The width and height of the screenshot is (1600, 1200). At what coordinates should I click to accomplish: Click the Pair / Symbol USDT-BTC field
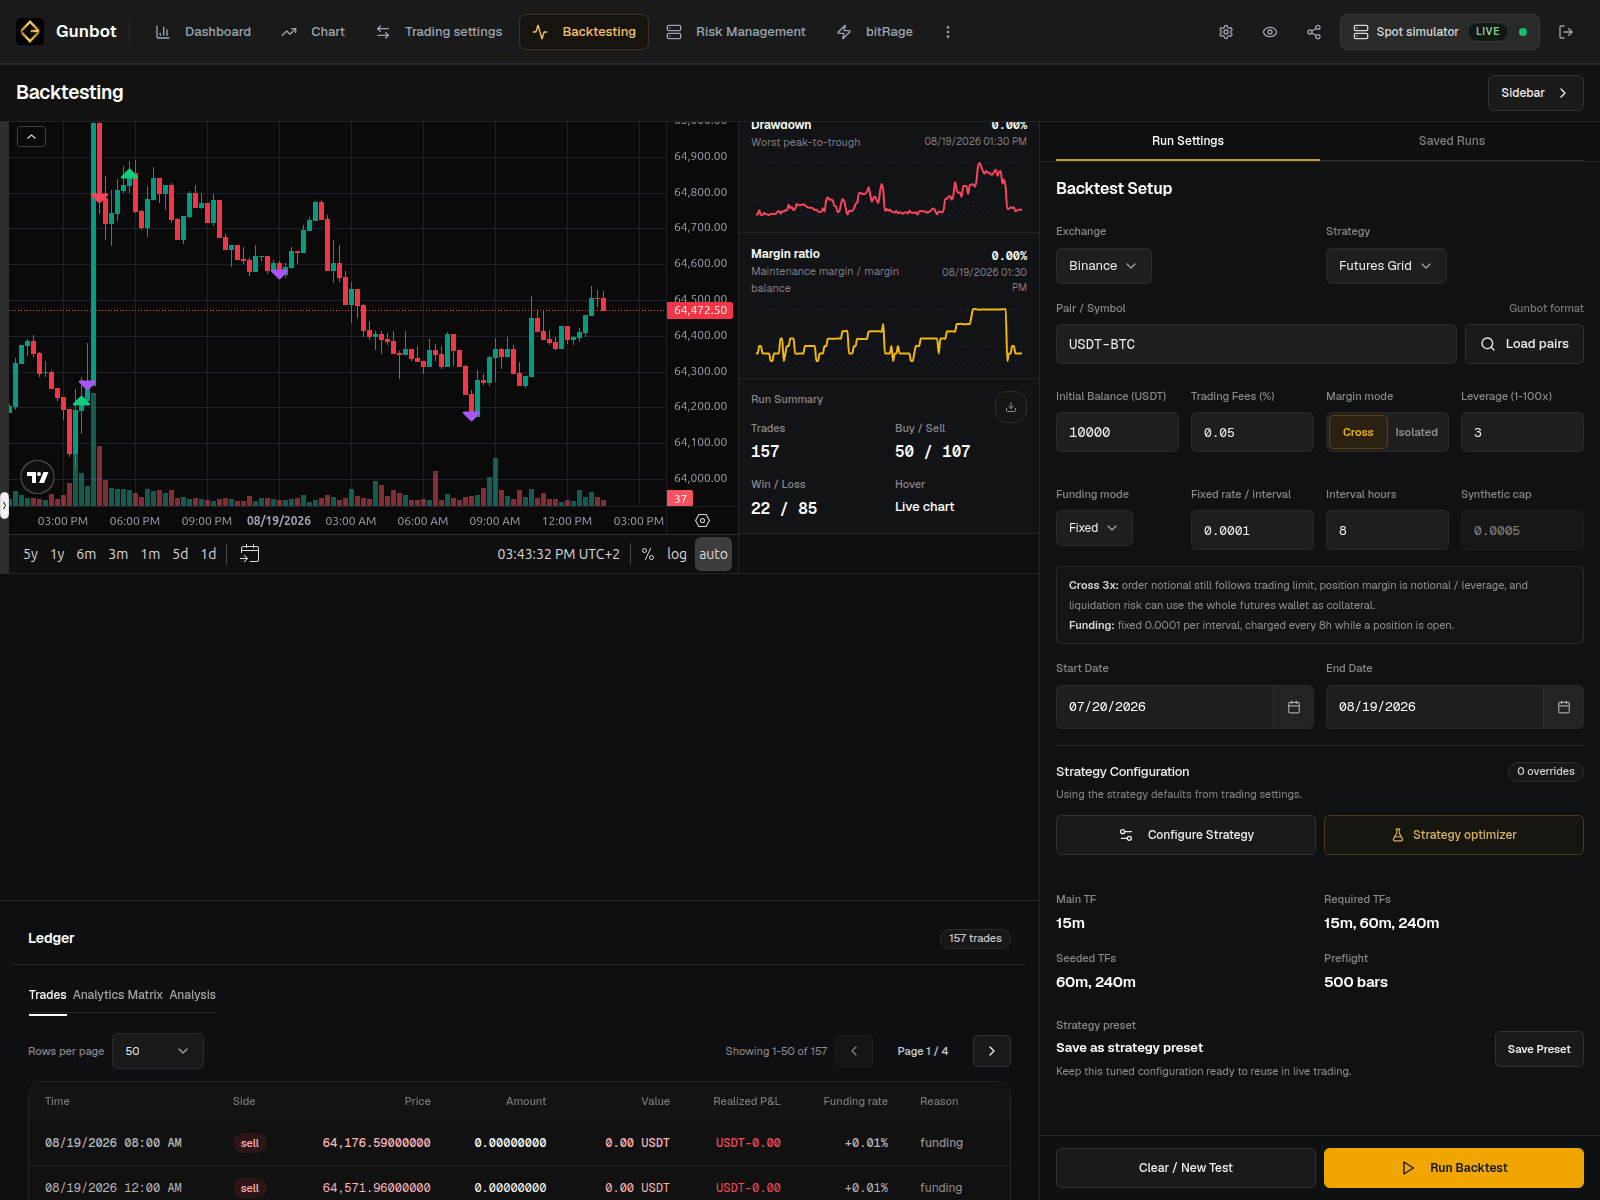coord(1256,344)
